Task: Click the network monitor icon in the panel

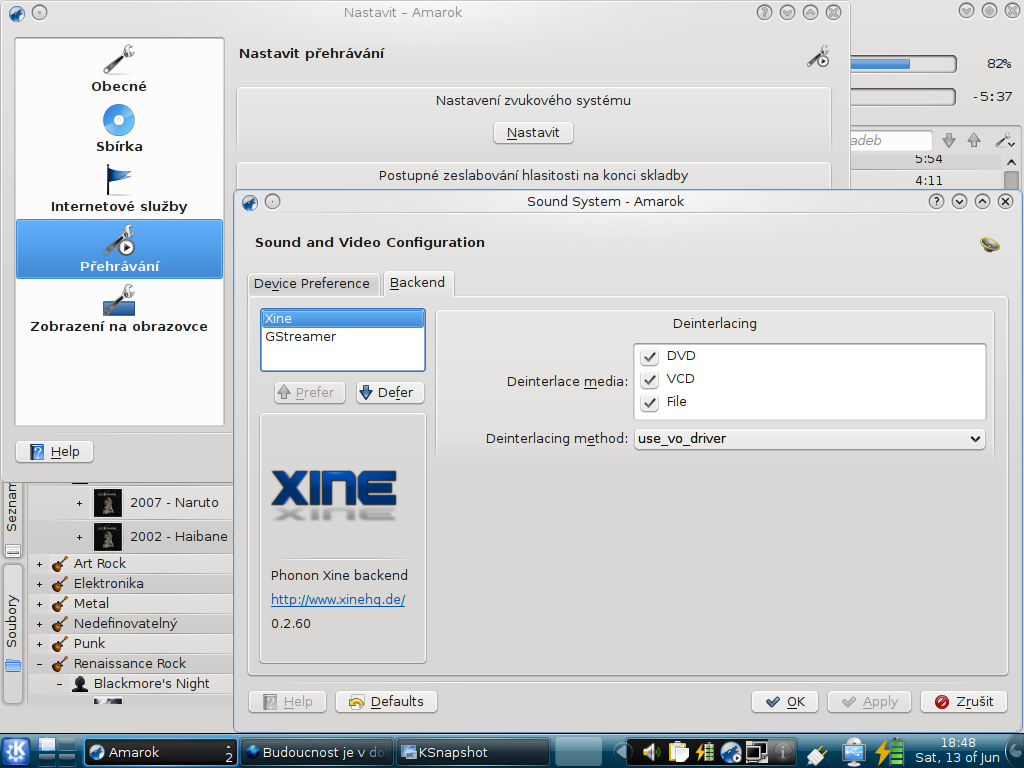Action: point(853,752)
